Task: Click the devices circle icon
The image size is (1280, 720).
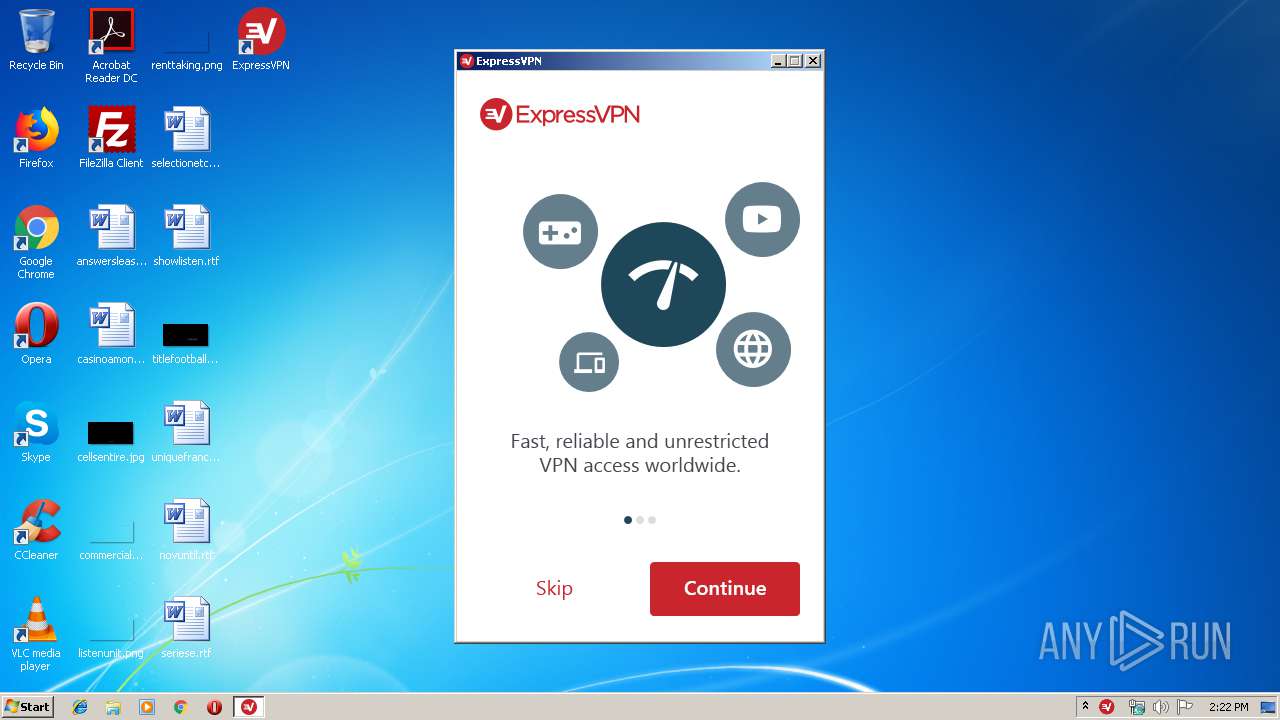Action: coord(589,362)
